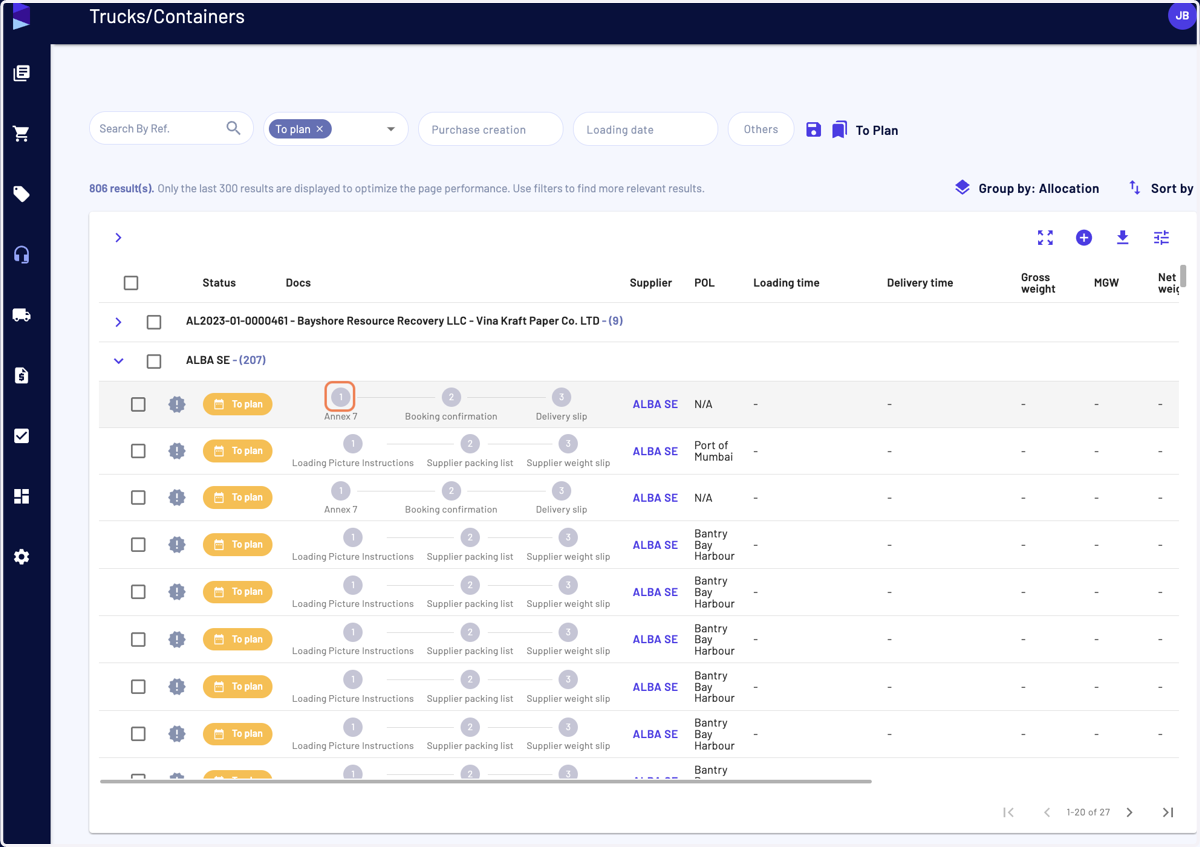
Task: Open the Sort by selector
Action: [x=1161, y=188]
